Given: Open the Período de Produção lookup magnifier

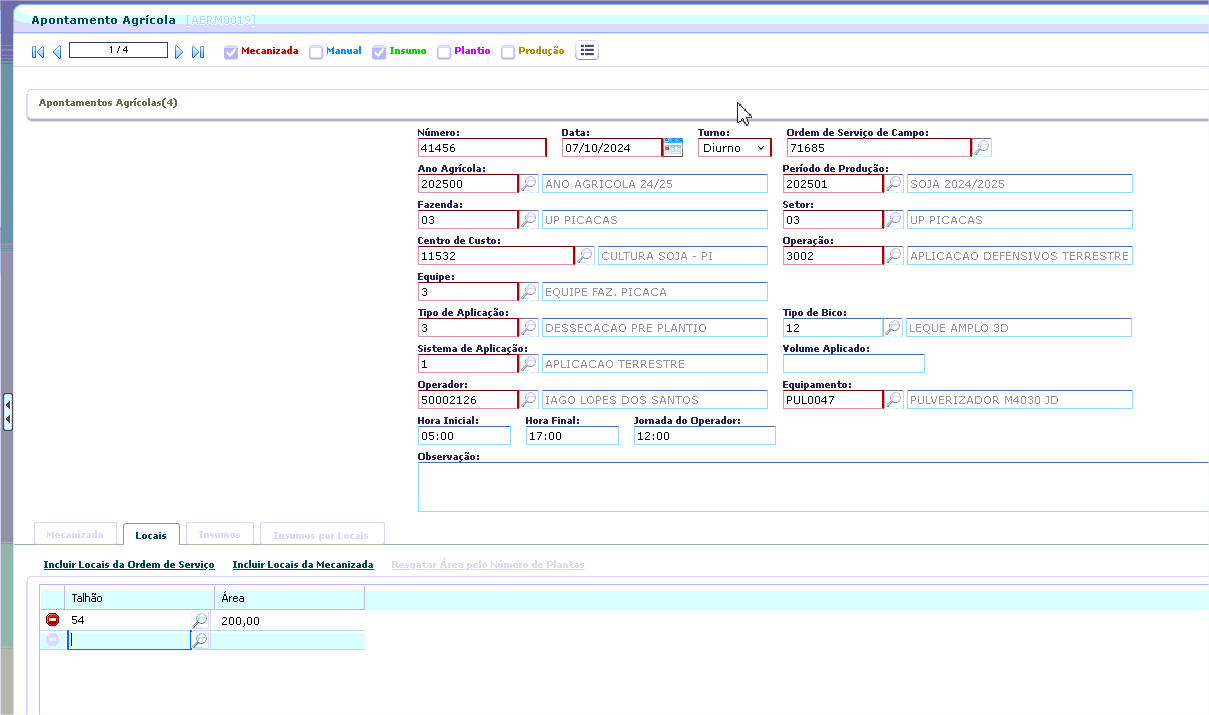Looking at the screenshot, I should tap(894, 183).
